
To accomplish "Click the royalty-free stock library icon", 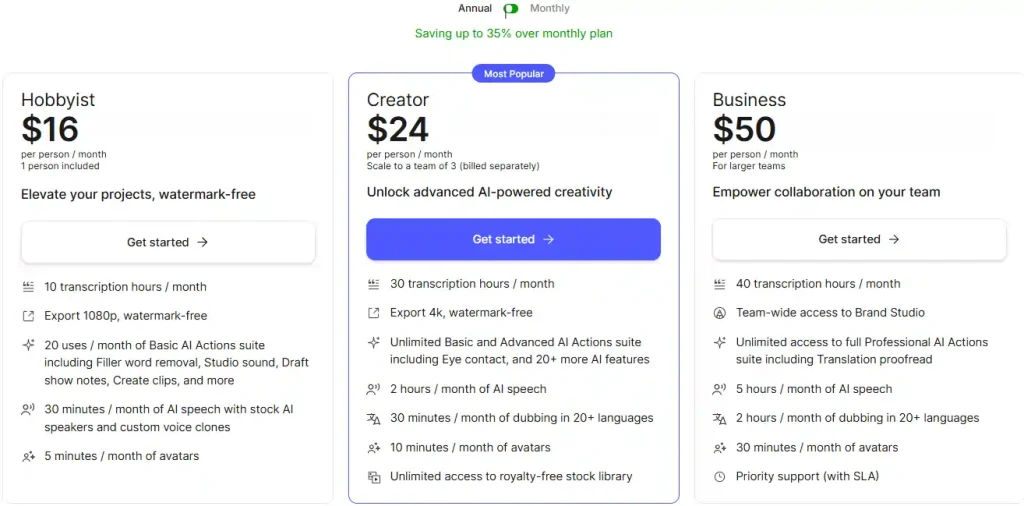I will [x=374, y=477].
